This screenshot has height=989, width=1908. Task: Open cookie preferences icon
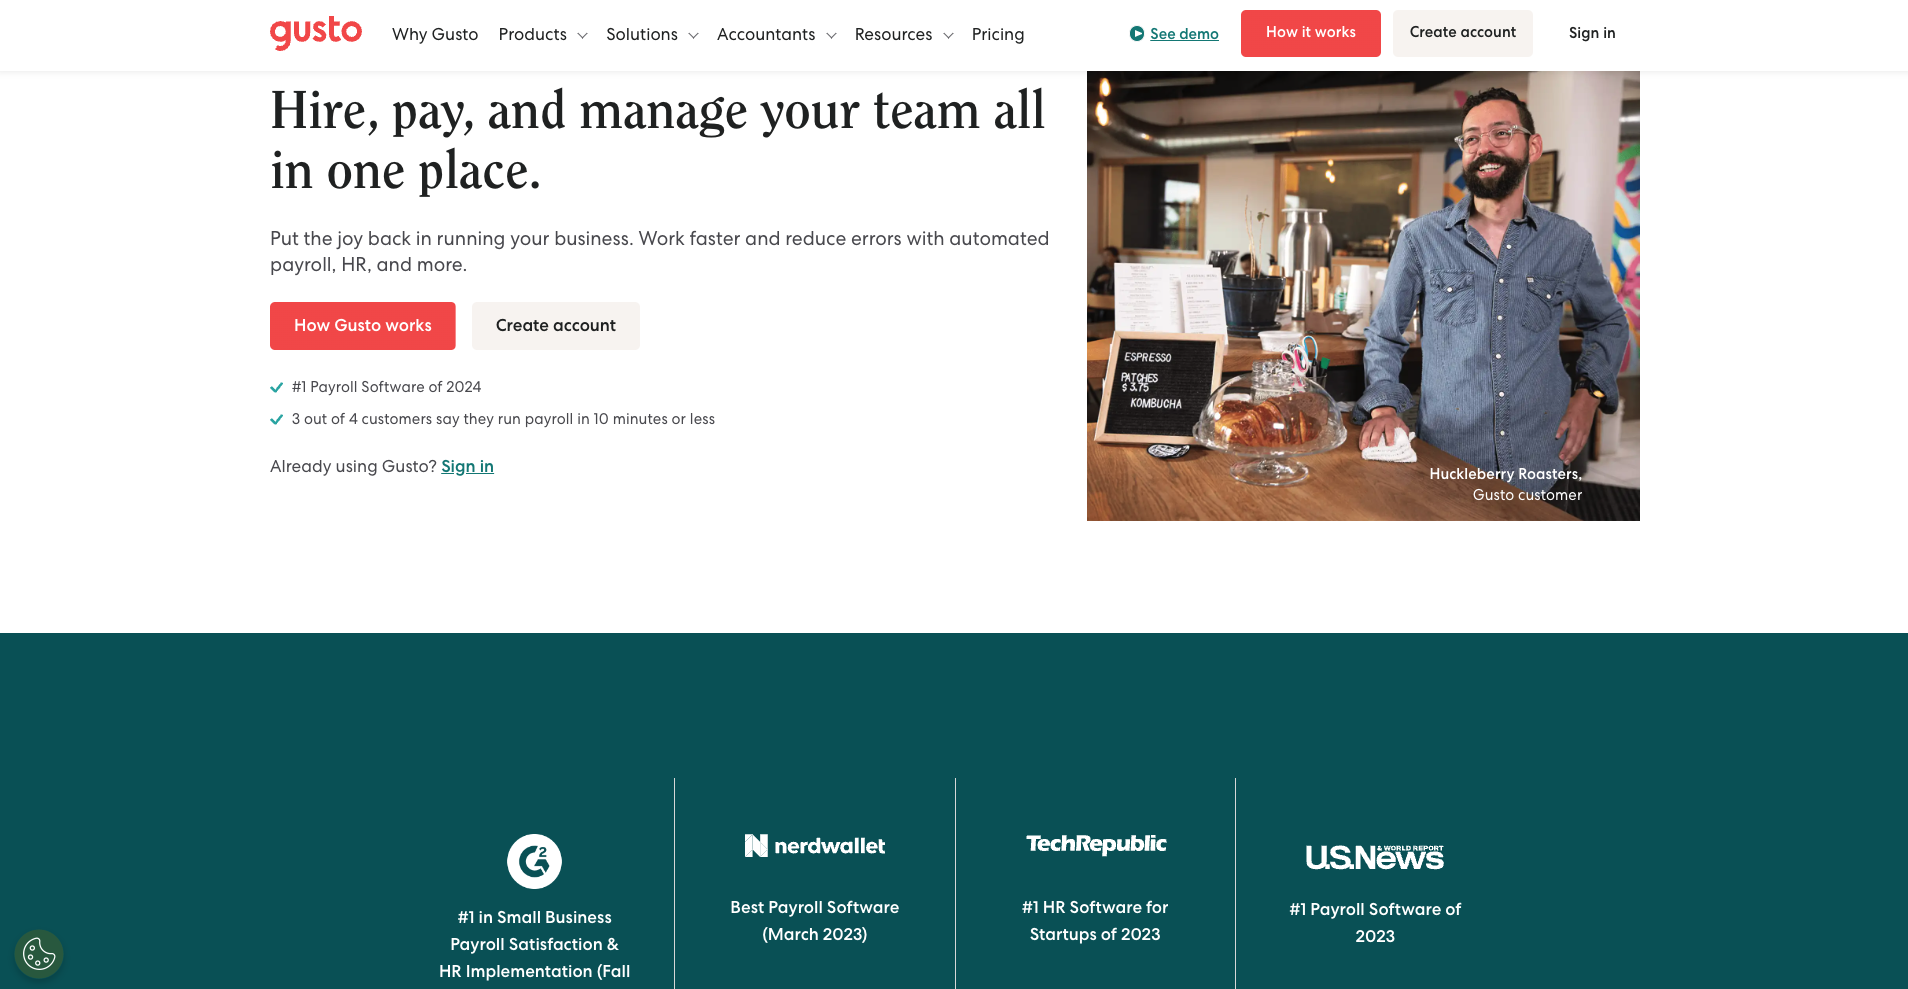(x=39, y=954)
